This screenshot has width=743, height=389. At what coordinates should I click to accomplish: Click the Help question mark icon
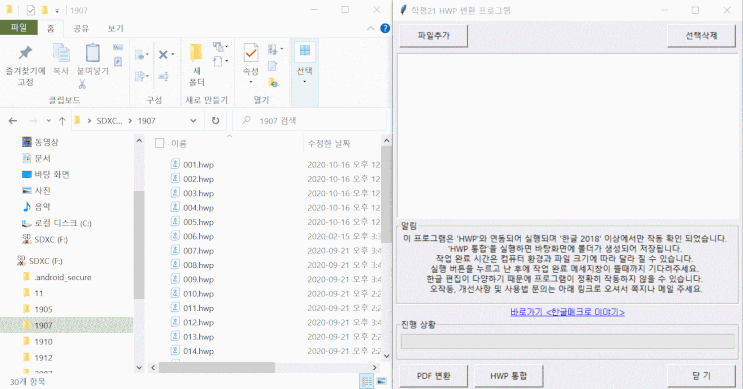coord(385,28)
